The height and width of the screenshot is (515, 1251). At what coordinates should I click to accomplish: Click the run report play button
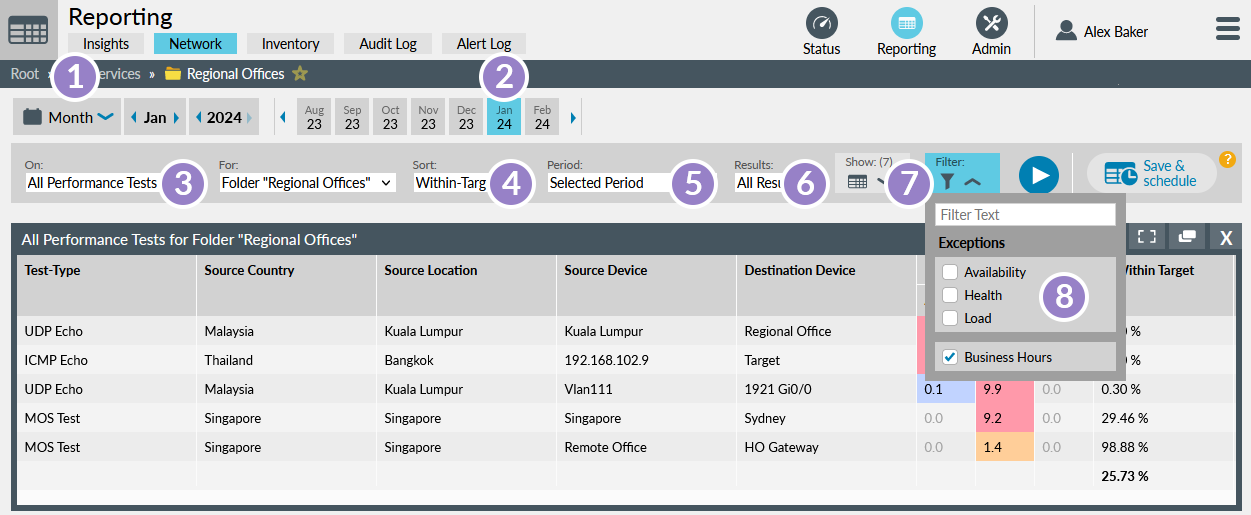[1039, 175]
